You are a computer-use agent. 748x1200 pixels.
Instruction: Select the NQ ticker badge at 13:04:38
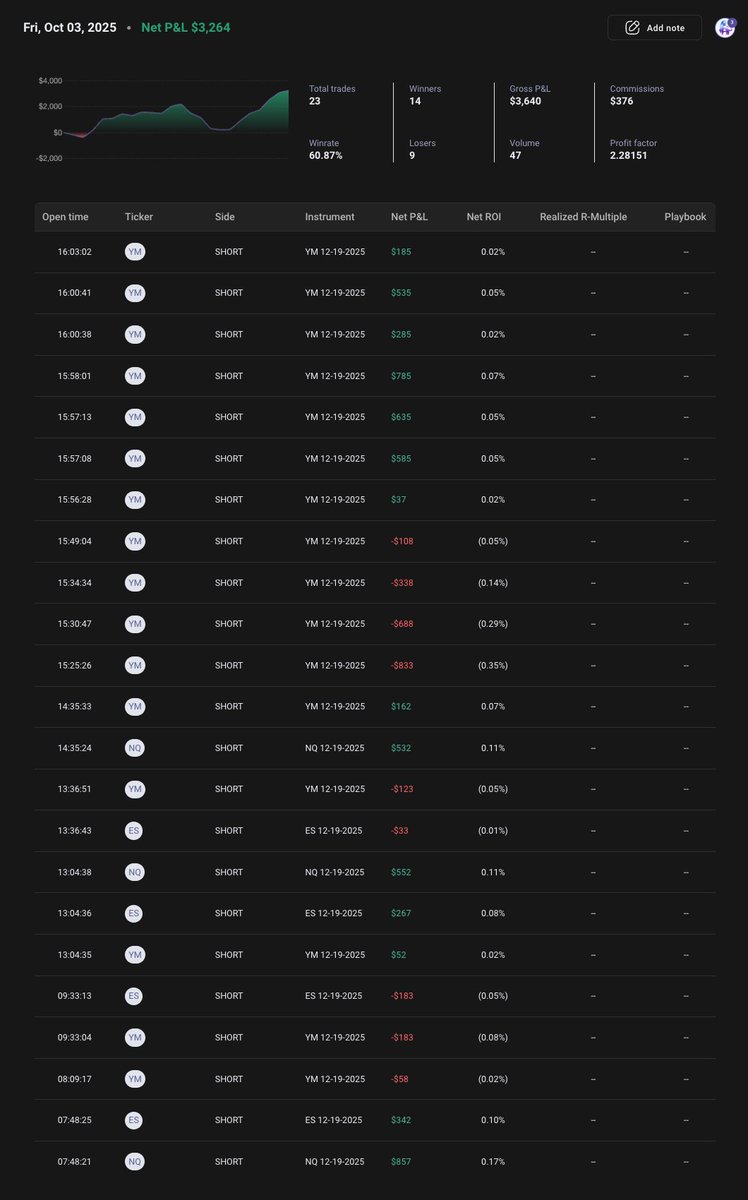pyautogui.click(x=135, y=872)
